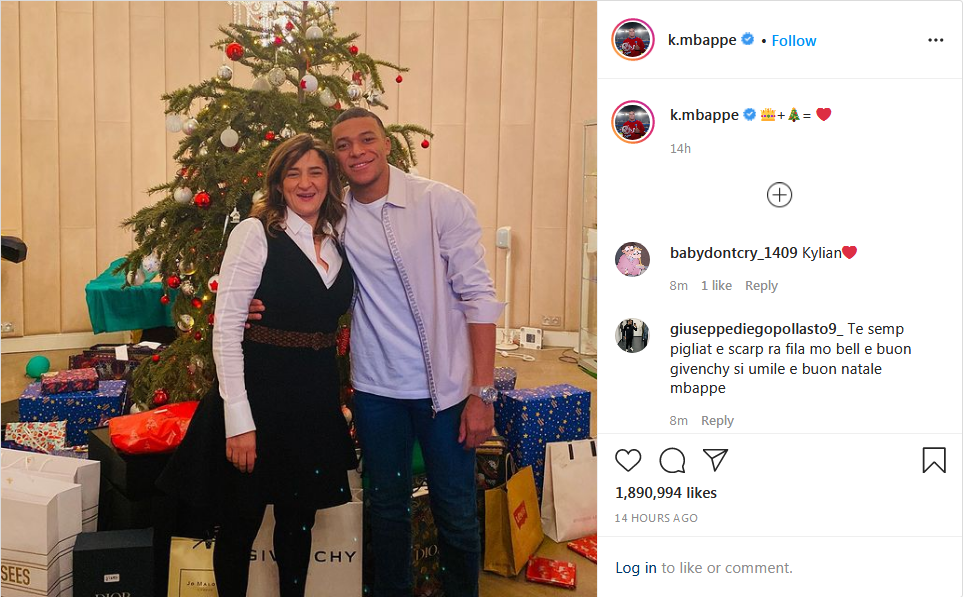Click the Log in link
Screen dimensions: 963x597
point(636,568)
